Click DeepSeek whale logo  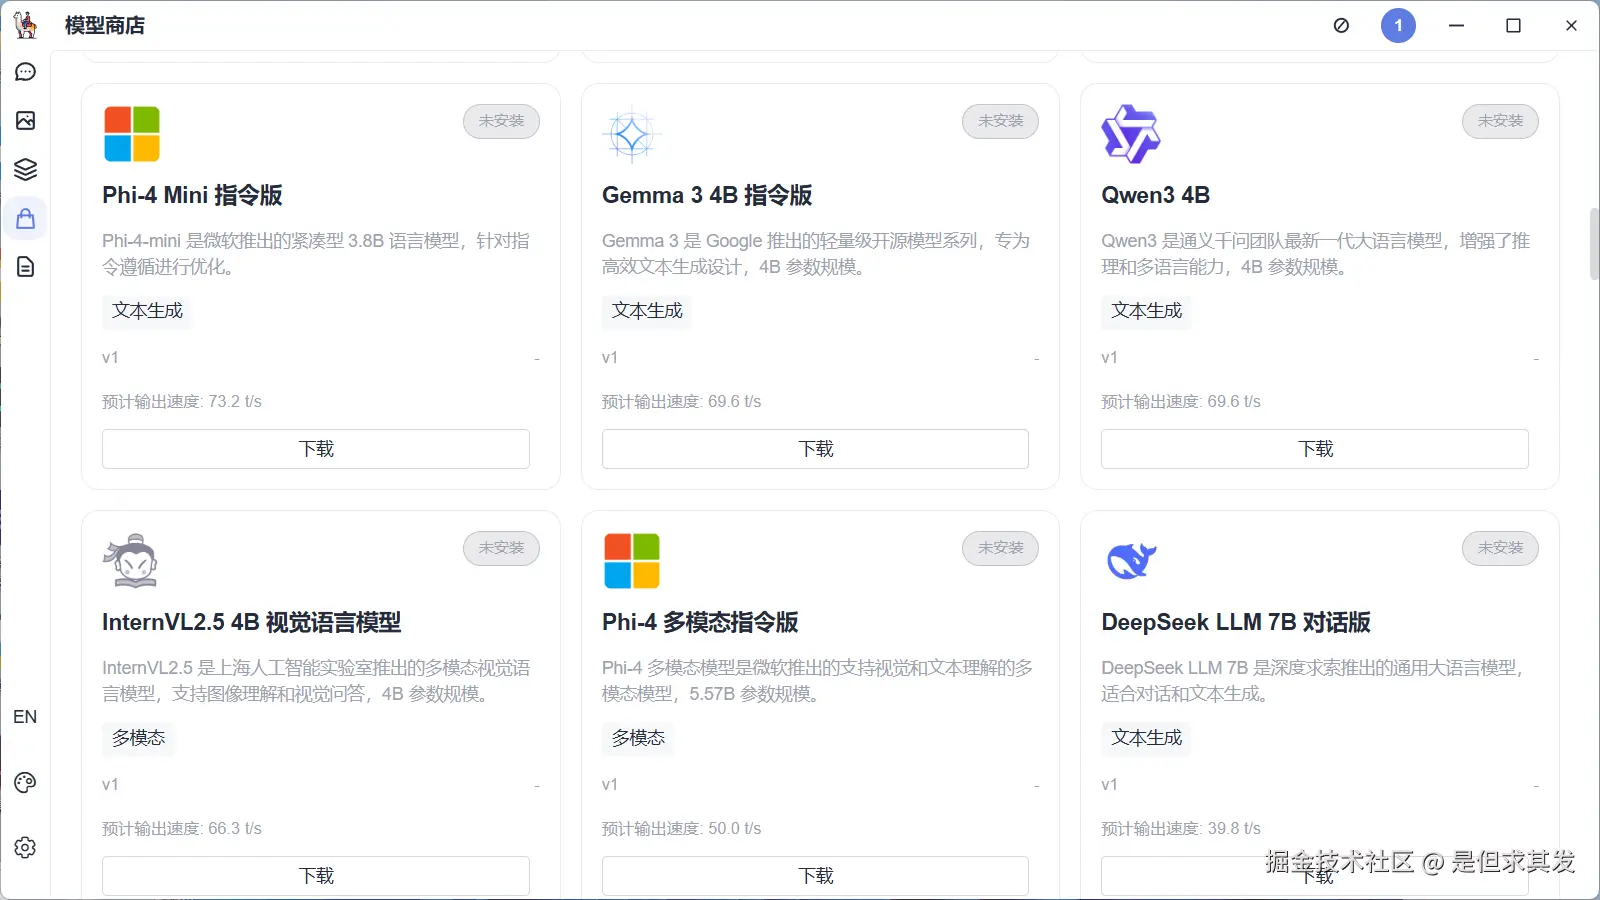[x=1131, y=561]
